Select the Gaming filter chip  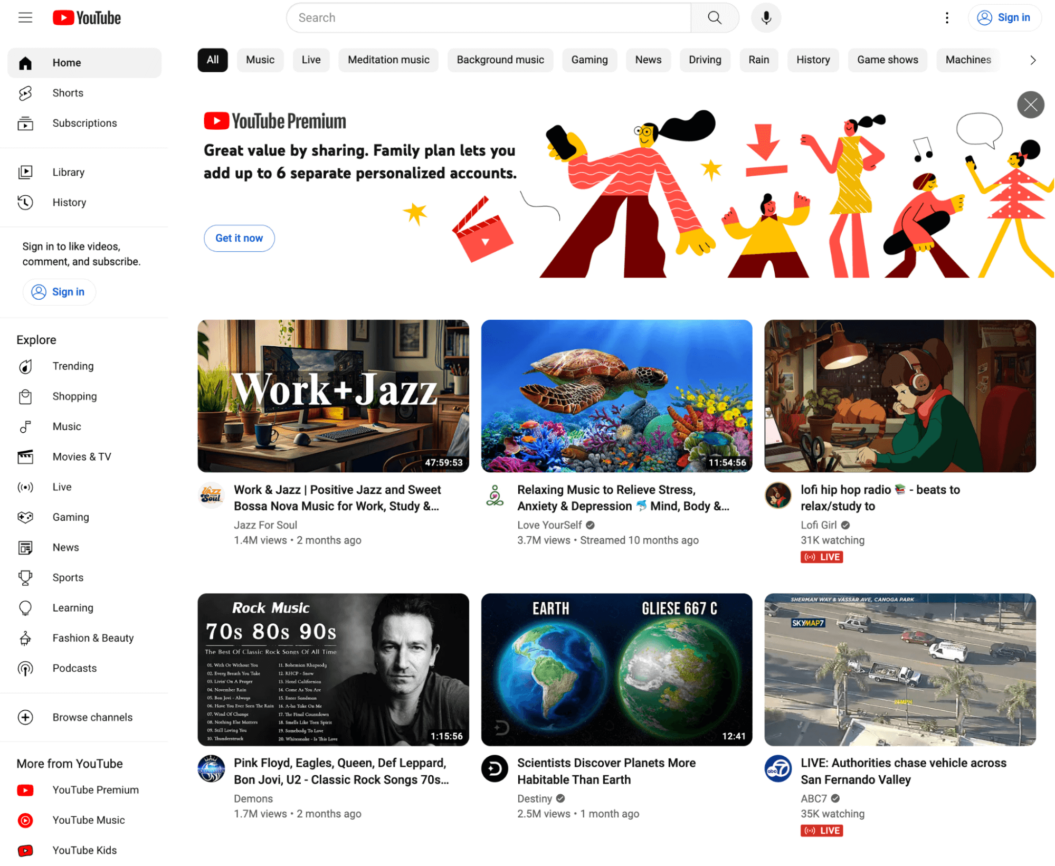589,60
